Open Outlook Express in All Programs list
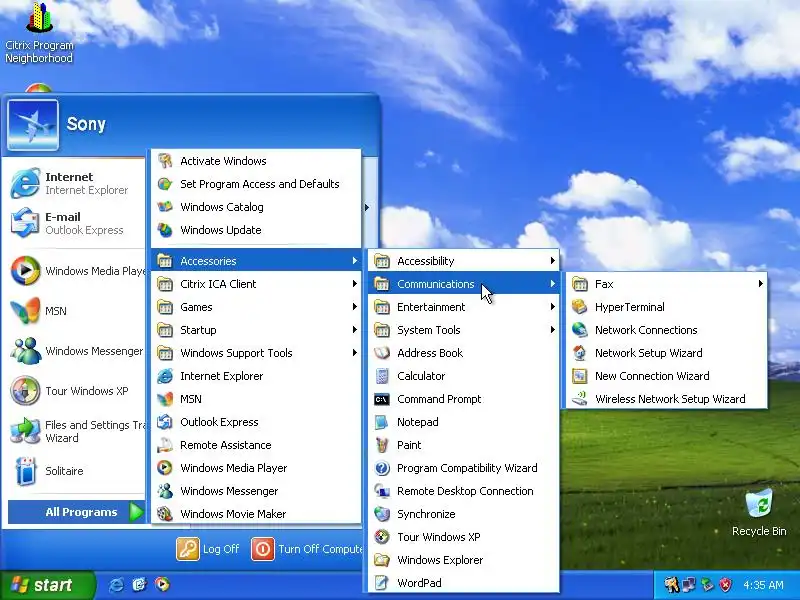This screenshot has width=800, height=600. coord(256,422)
